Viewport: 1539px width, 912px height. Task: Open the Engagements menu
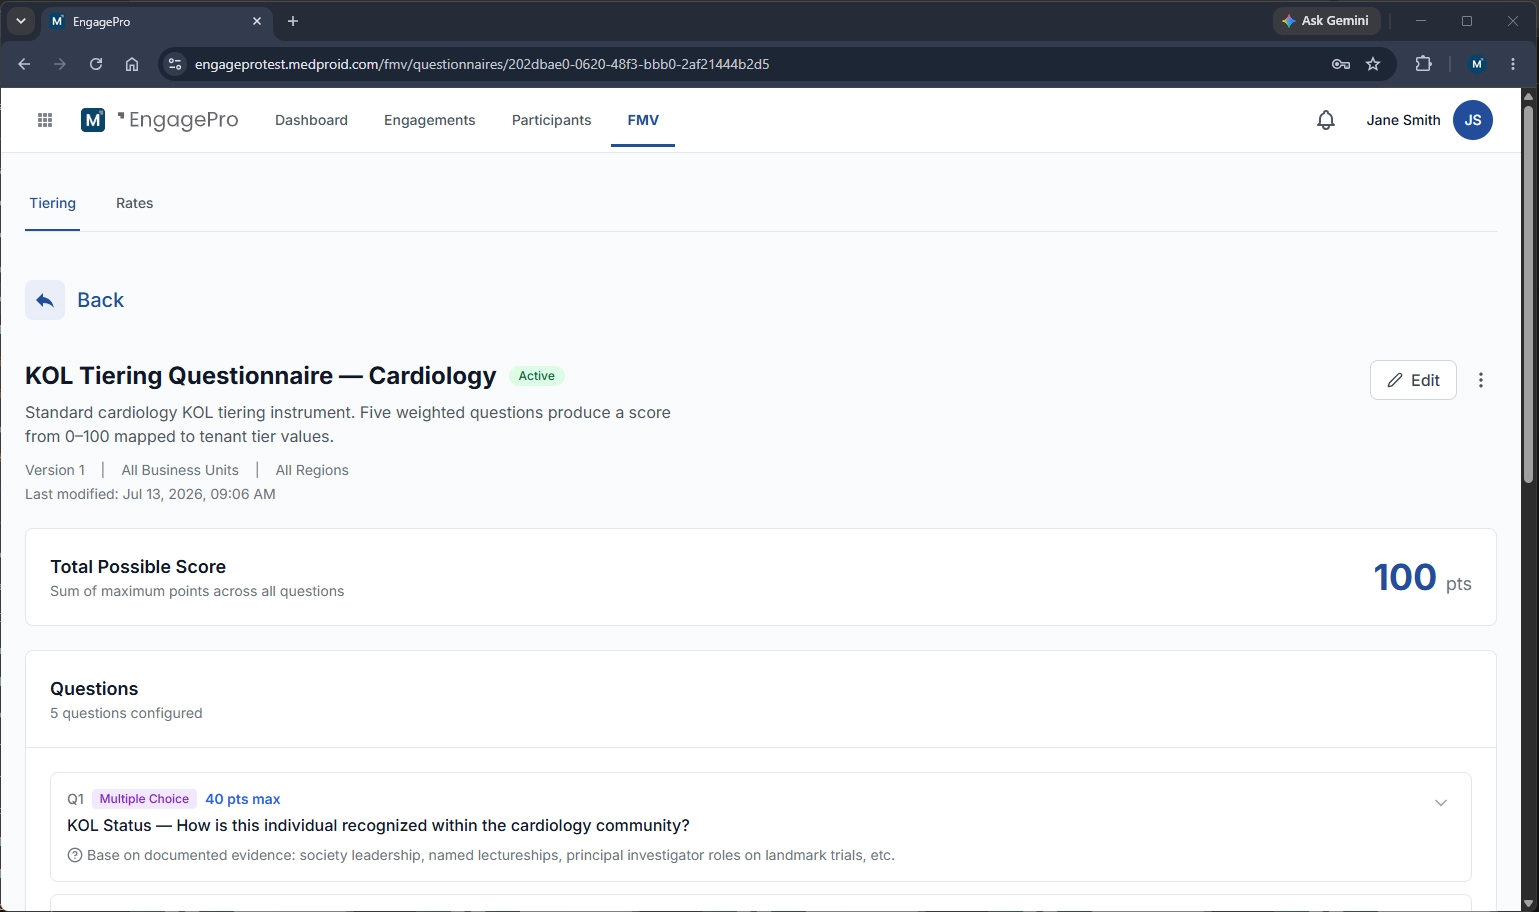click(430, 120)
